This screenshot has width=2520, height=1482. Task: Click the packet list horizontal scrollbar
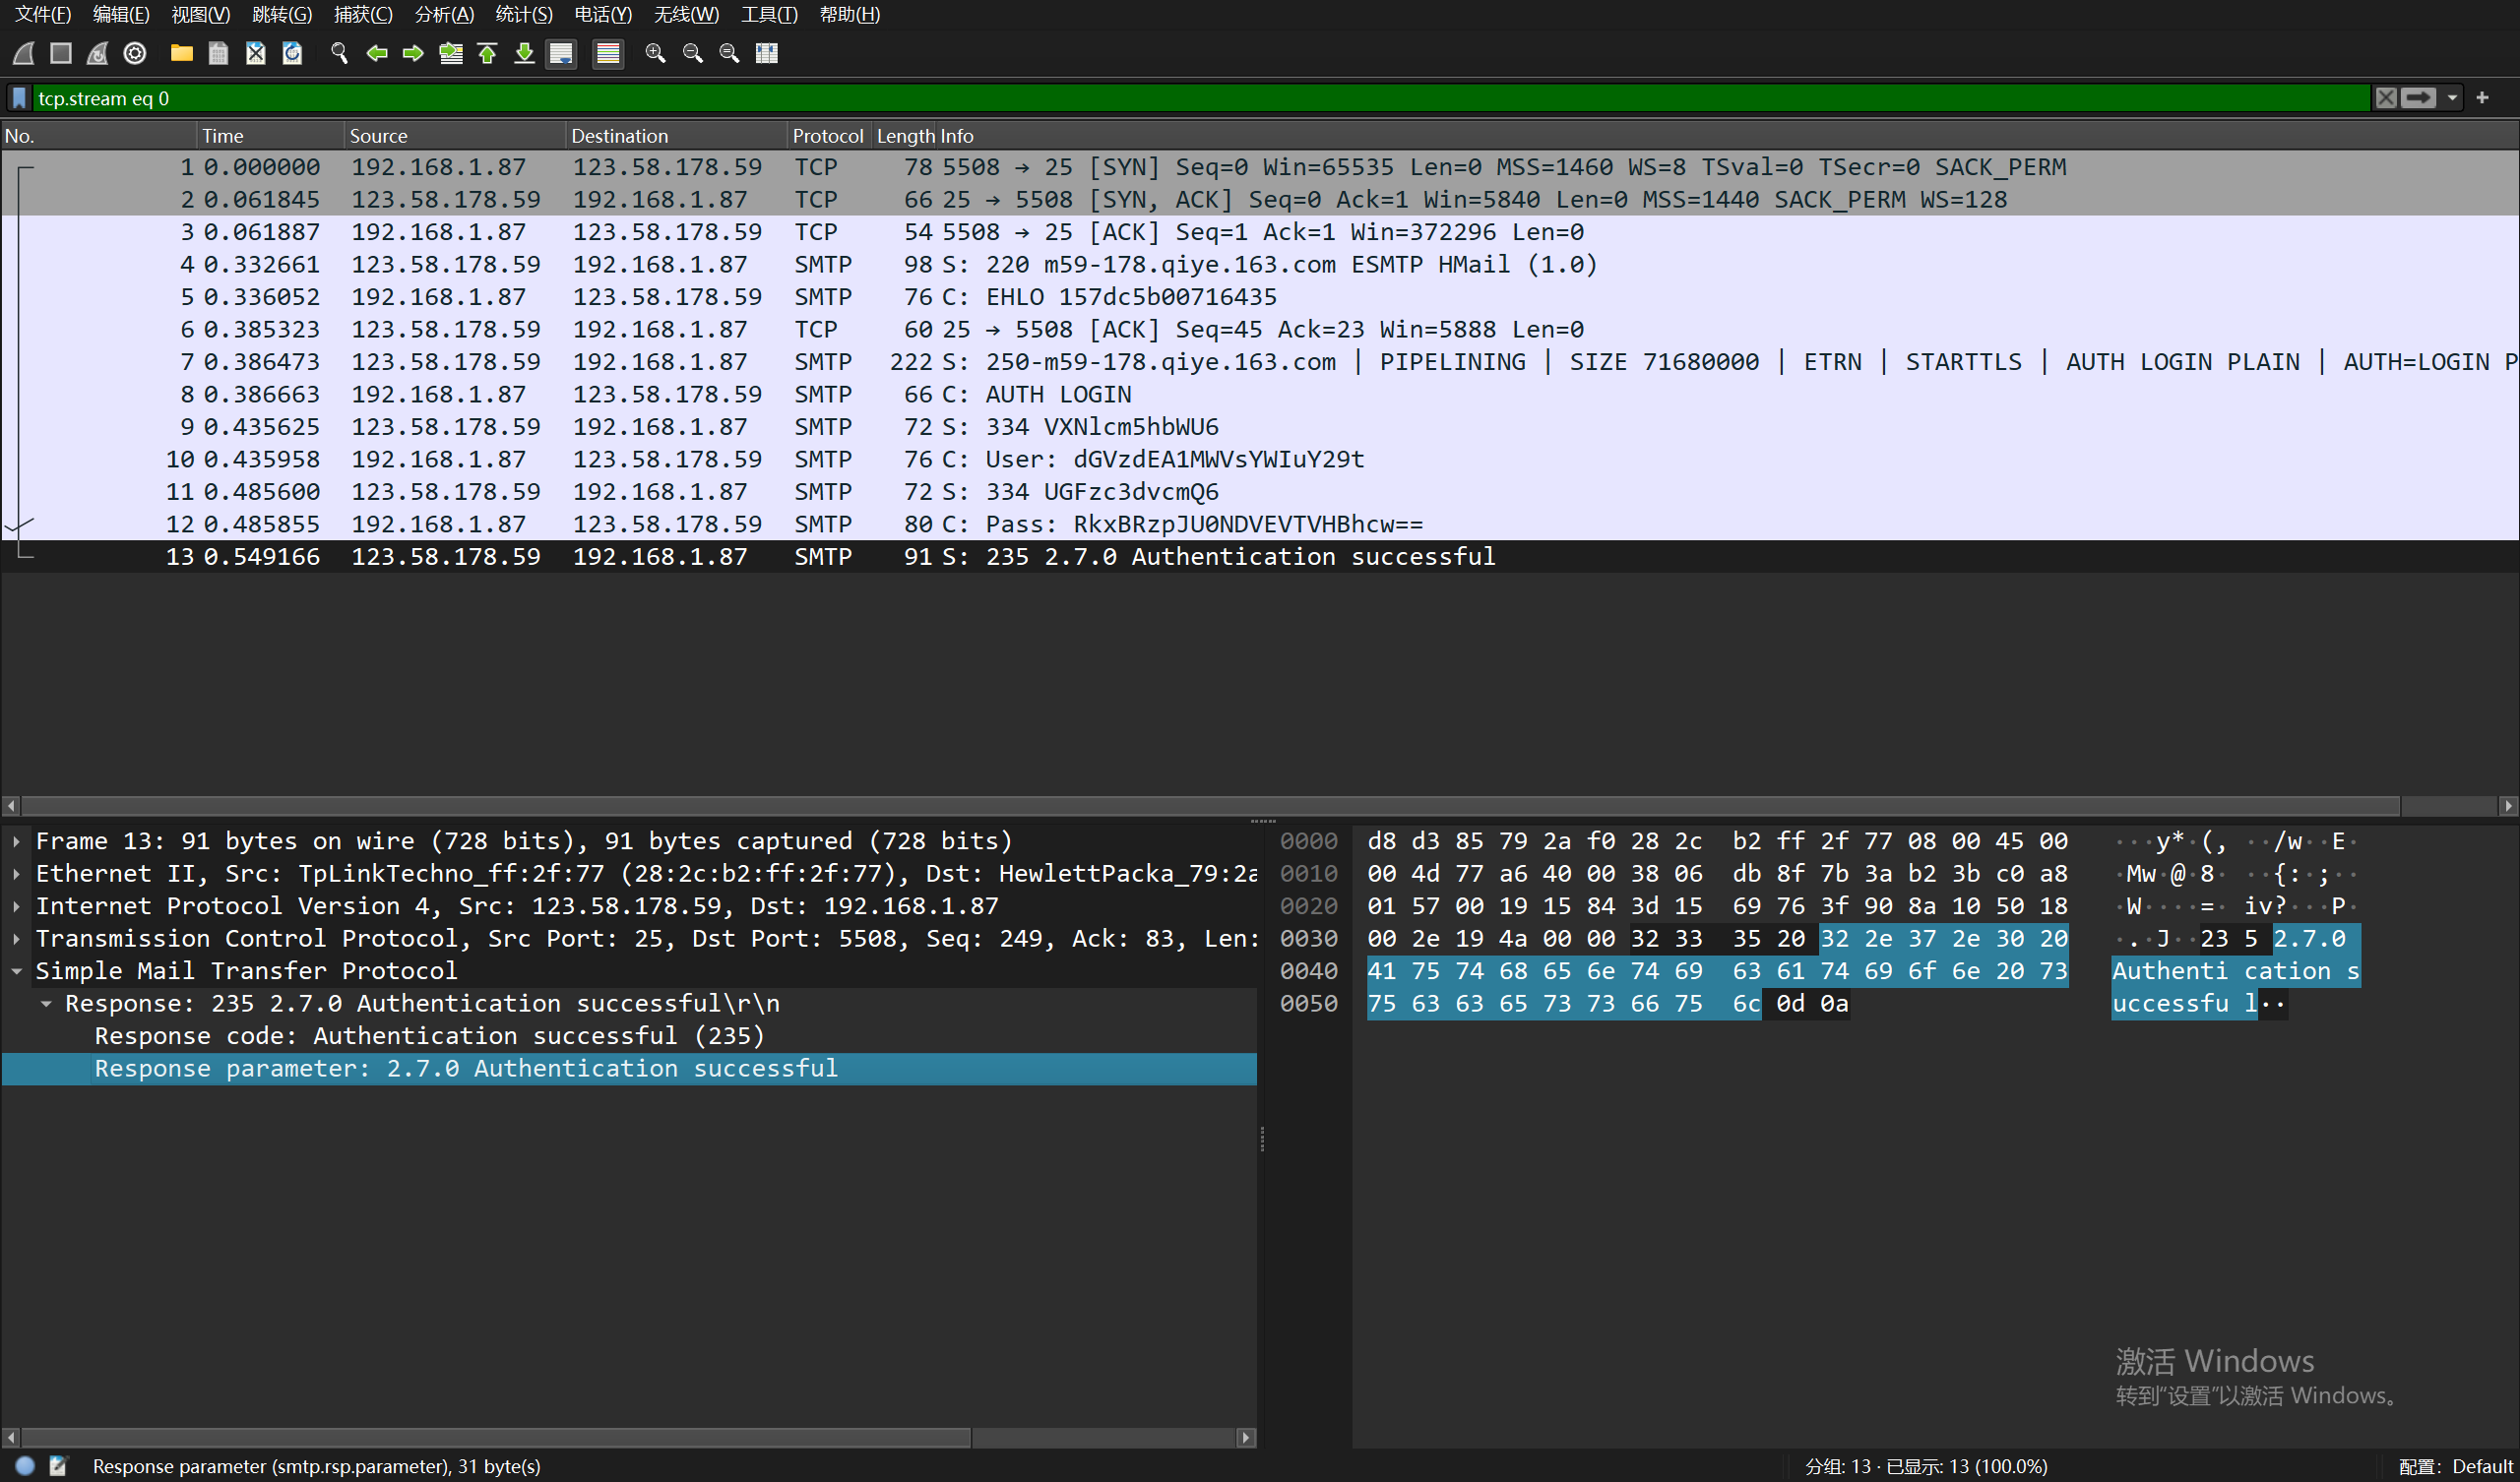1200,805
